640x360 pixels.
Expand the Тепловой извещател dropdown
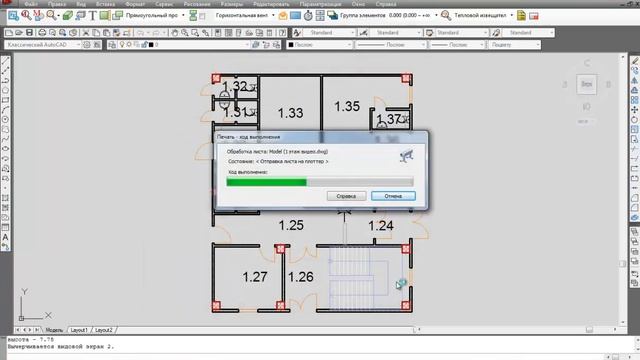[x=511, y=16]
